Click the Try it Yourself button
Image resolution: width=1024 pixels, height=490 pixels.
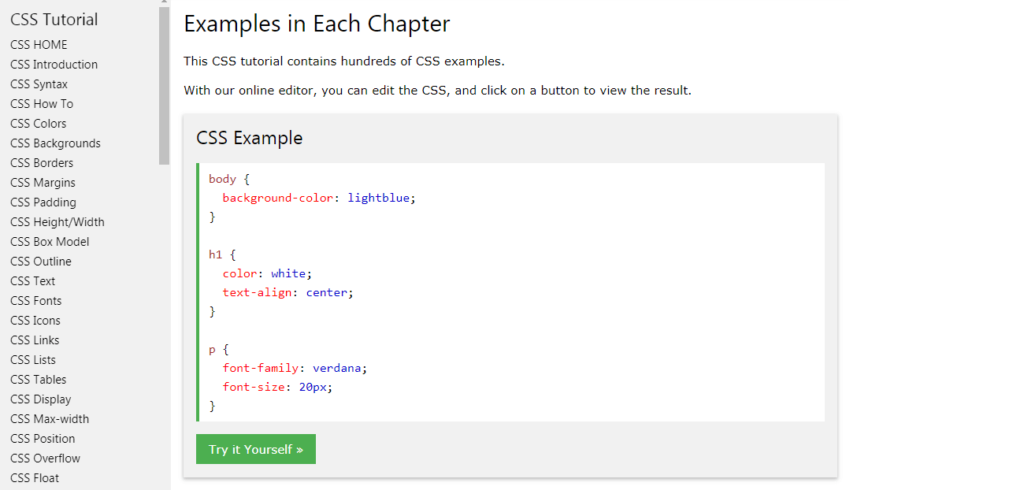256,449
